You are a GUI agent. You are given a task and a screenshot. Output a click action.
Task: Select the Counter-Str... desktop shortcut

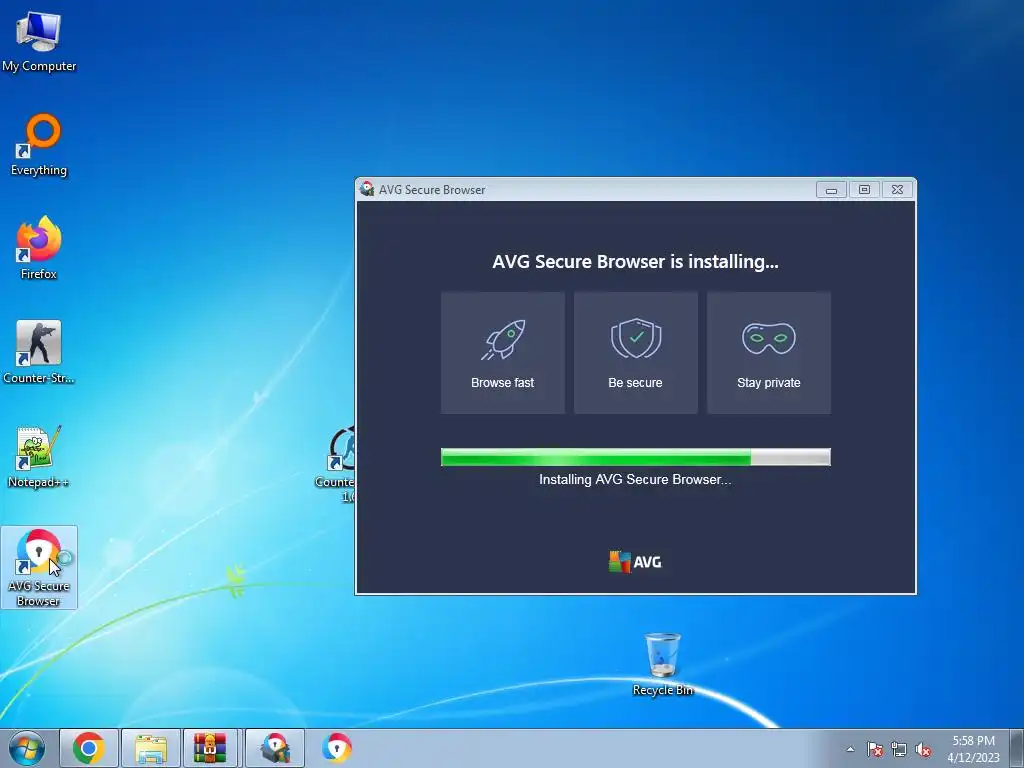(39, 352)
